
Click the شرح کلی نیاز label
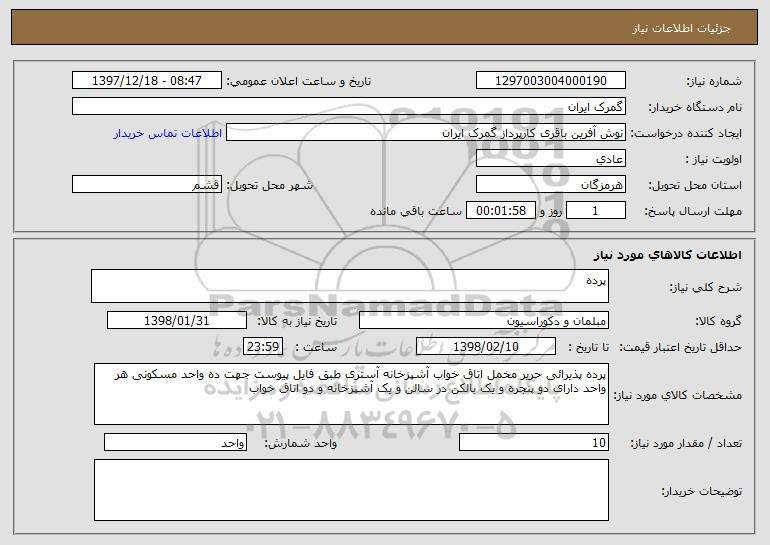click(x=706, y=287)
